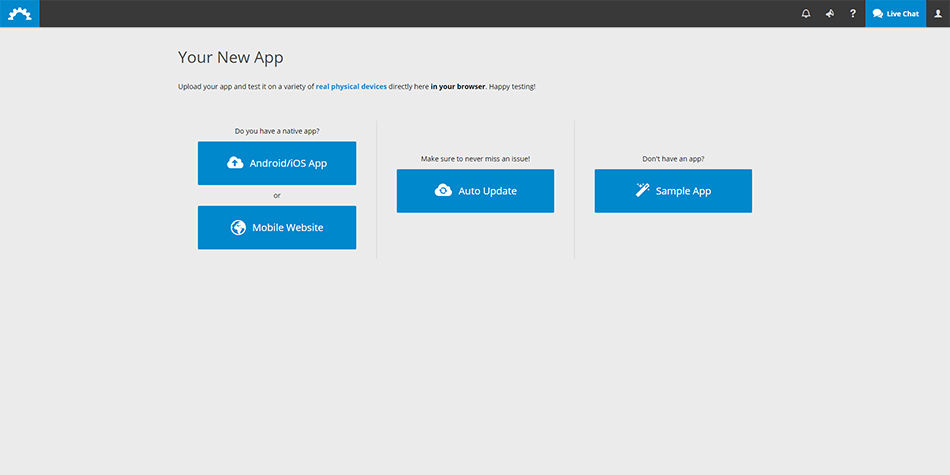Start a Live Chat session
Viewport: 950px width, 475px height.
(895, 13)
